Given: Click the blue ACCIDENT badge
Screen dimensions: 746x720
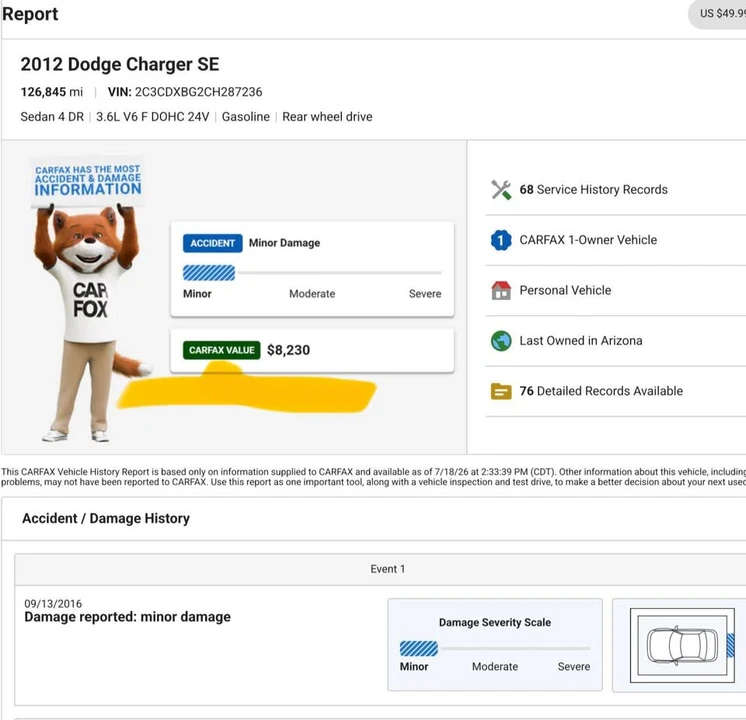Looking at the screenshot, I should (212, 243).
